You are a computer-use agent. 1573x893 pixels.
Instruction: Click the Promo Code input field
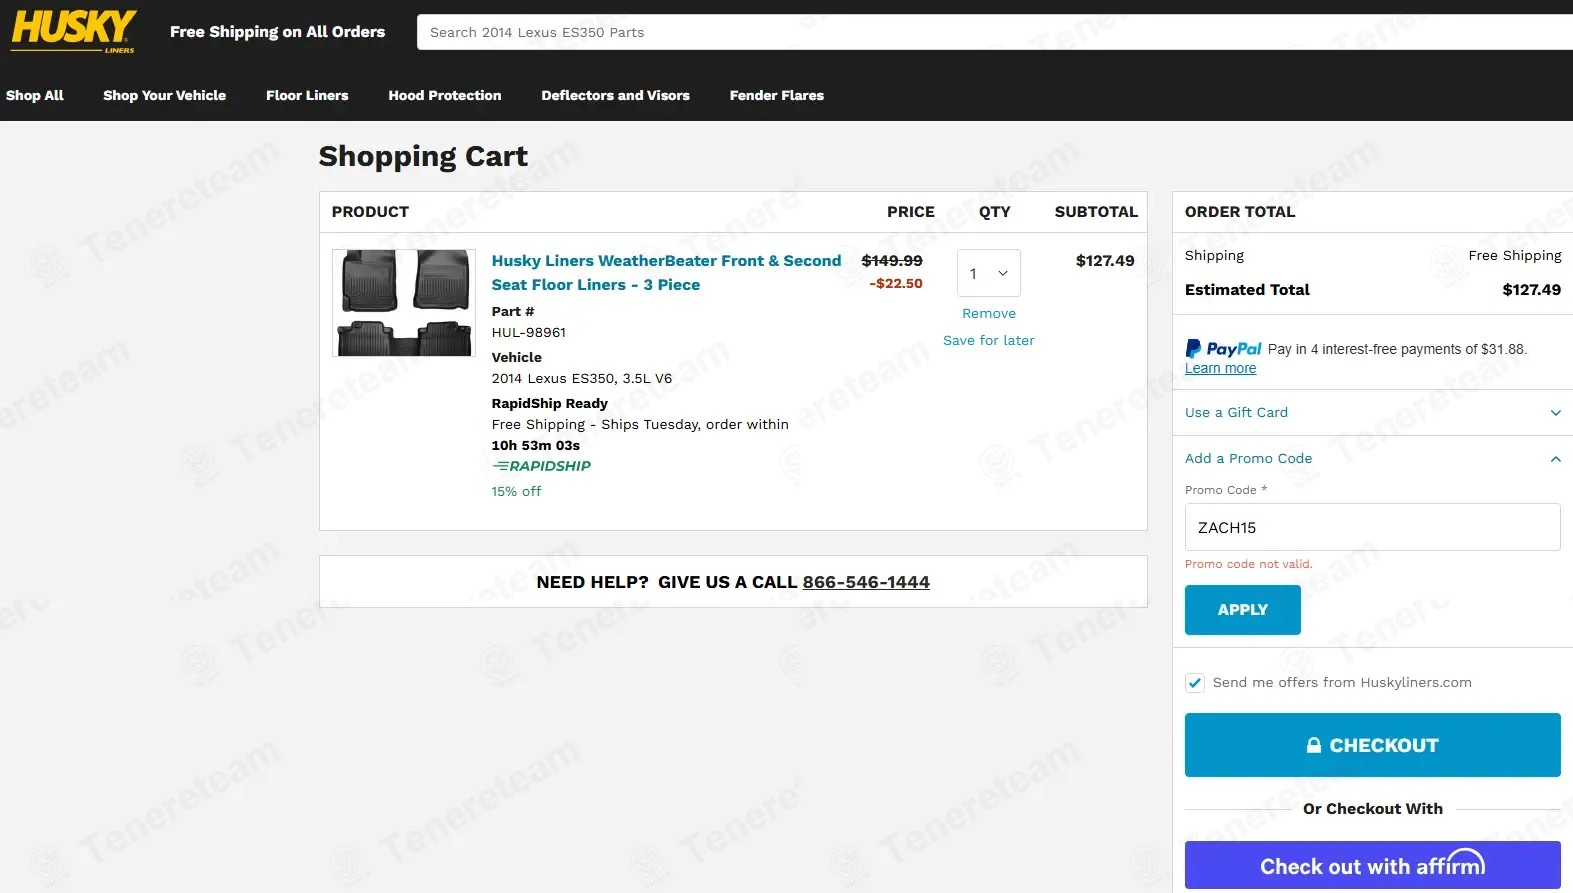tap(1373, 527)
